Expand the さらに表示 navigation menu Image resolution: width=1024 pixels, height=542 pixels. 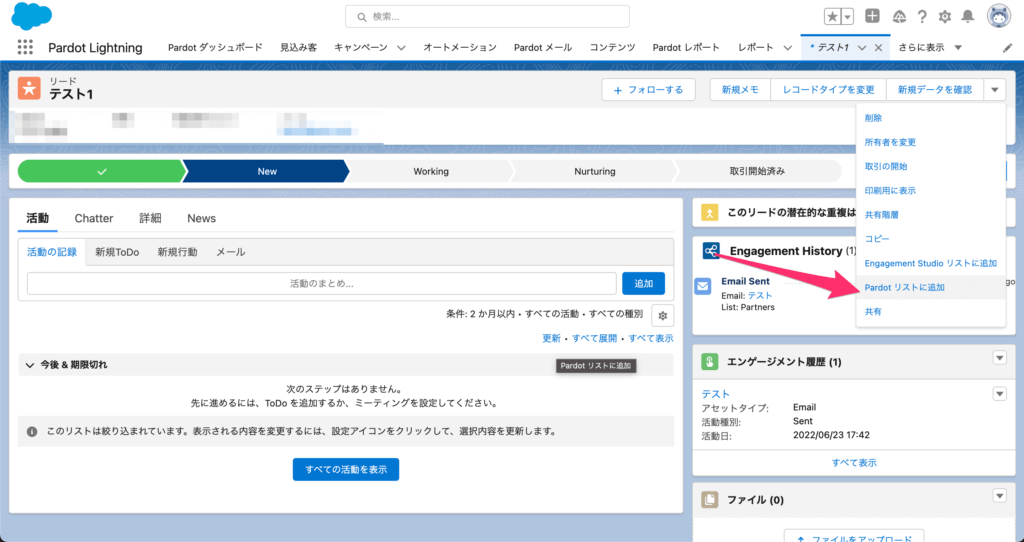coord(930,47)
